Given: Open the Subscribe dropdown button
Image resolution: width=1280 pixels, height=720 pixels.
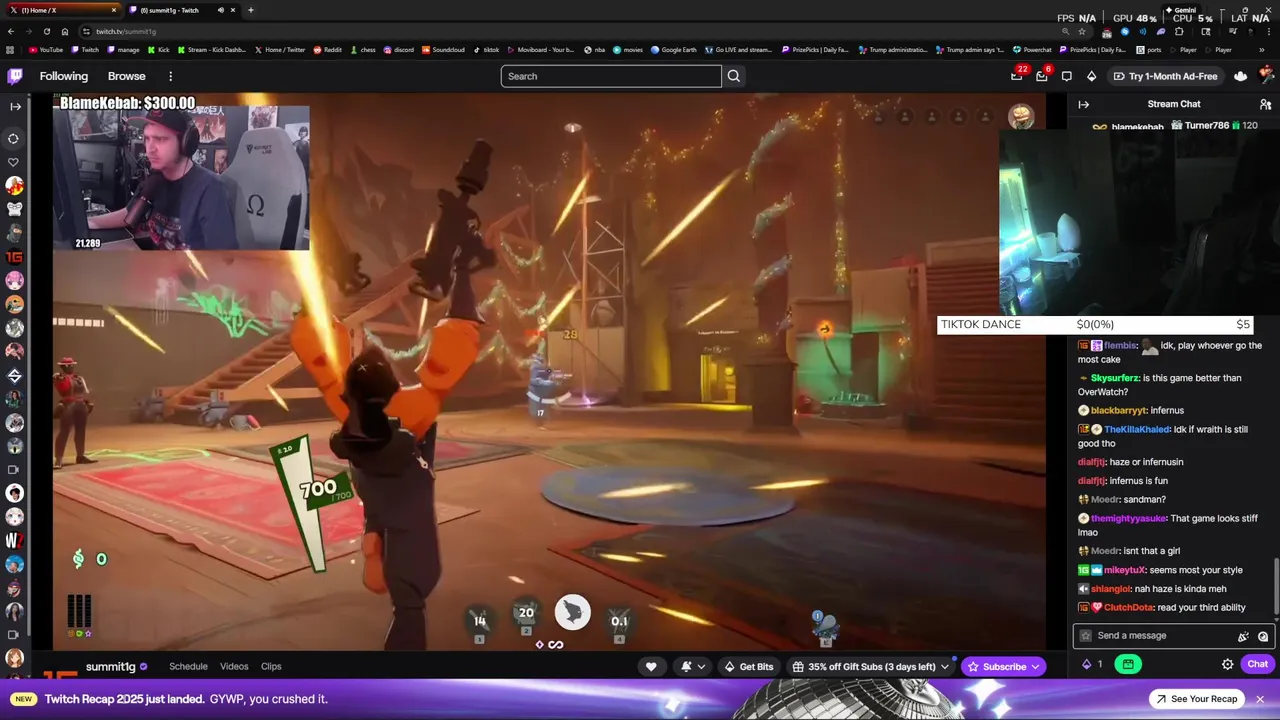Looking at the screenshot, I should click(x=1003, y=667).
